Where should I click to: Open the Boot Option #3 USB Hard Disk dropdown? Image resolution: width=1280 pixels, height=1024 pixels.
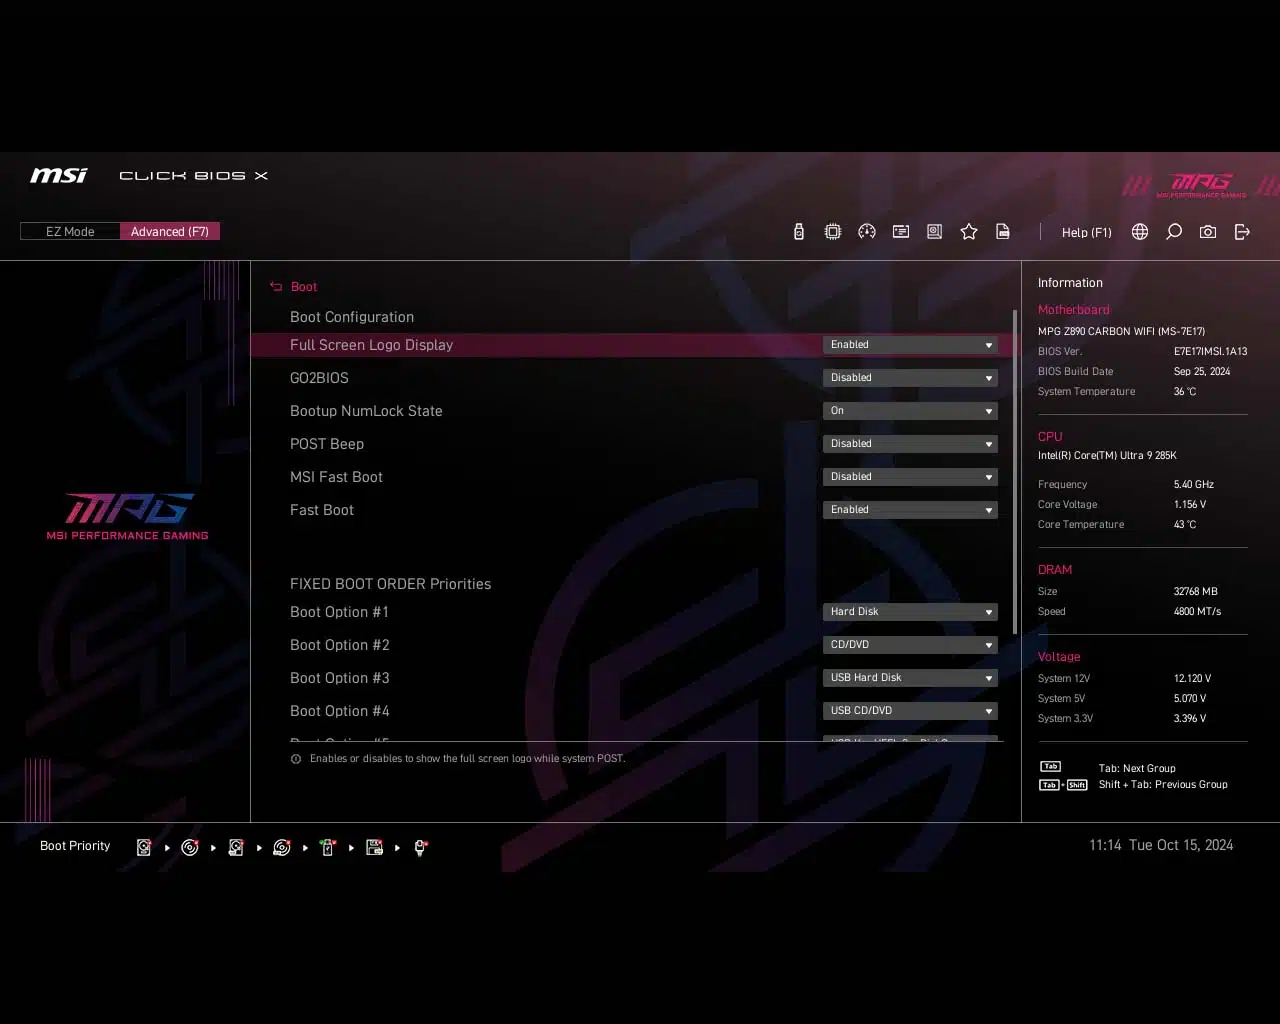[910, 678]
